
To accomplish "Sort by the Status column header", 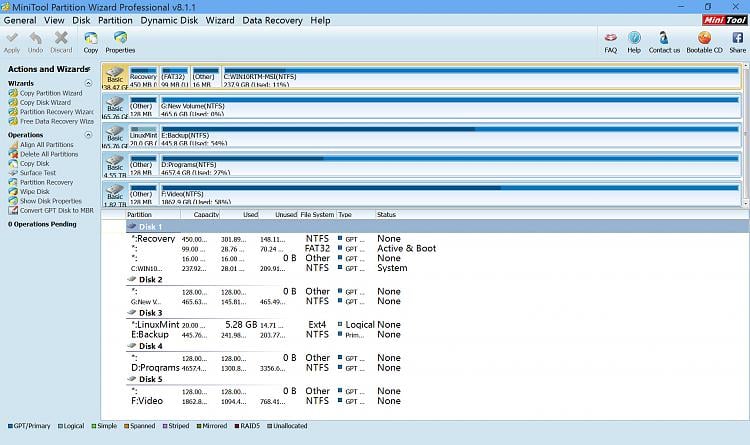I will click(386, 215).
